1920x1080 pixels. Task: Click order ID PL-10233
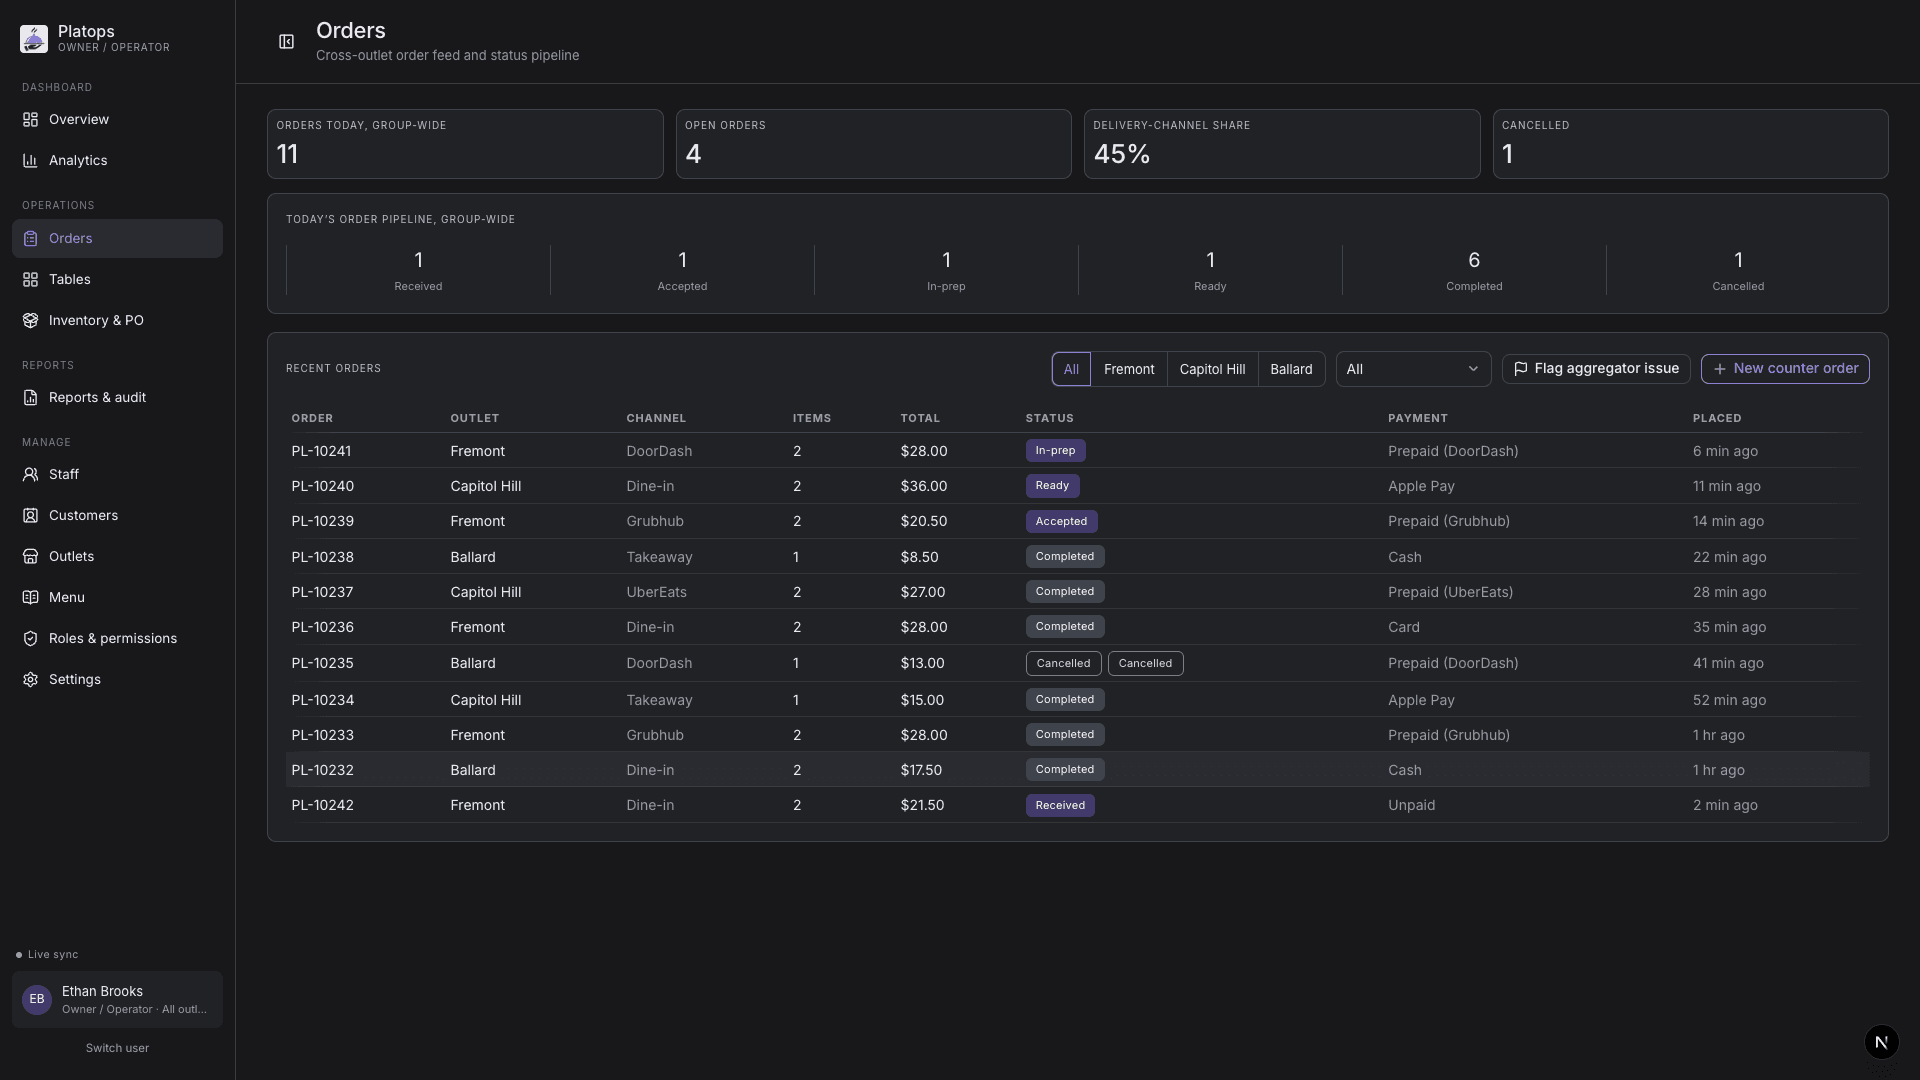click(322, 735)
